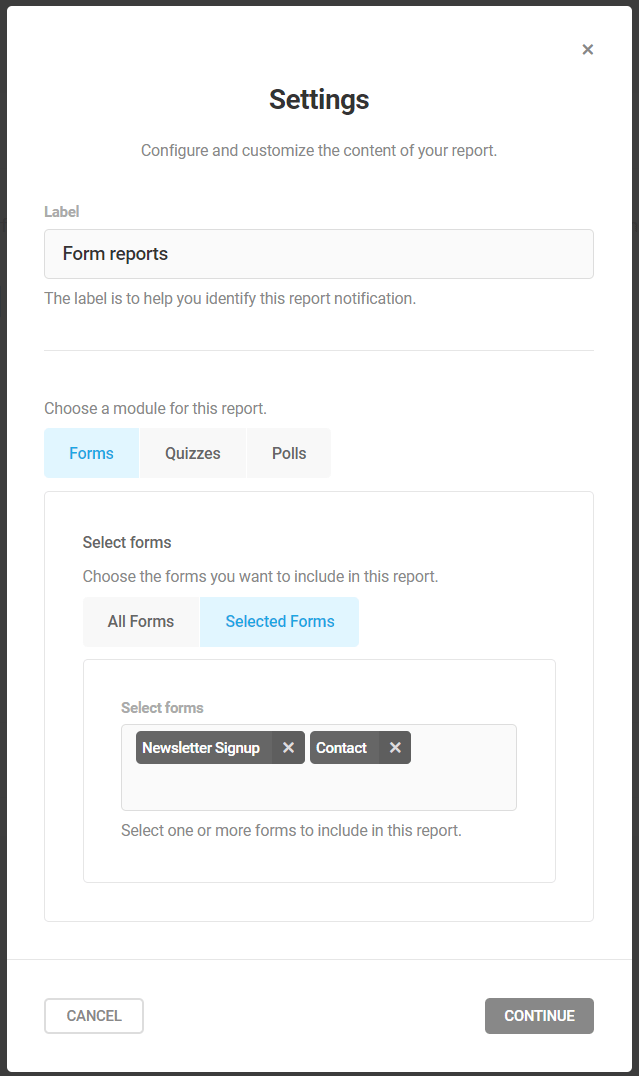This screenshot has height=1076, width=639.
Task: Click 'Configure and customize the content' description
Action: coord(319,150)
